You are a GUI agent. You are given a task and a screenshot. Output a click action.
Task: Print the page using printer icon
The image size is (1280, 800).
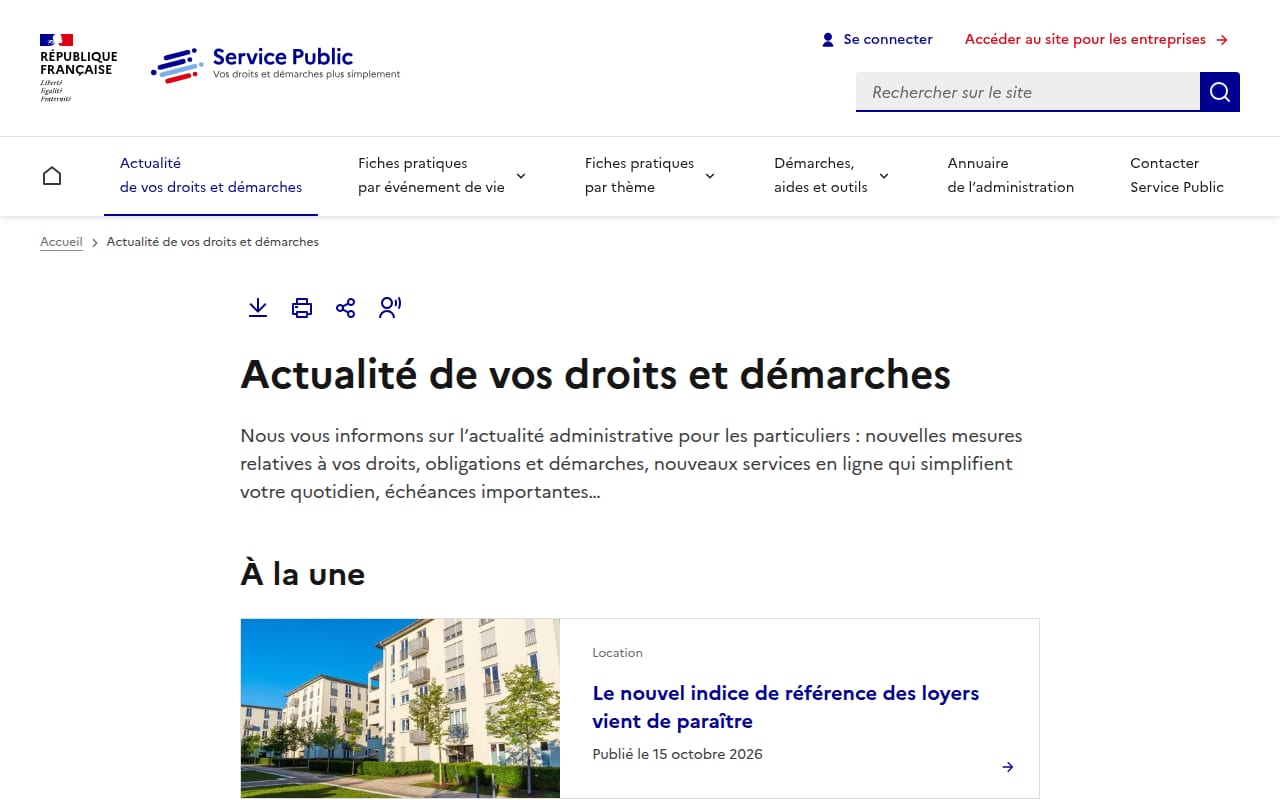click(302, 308)
